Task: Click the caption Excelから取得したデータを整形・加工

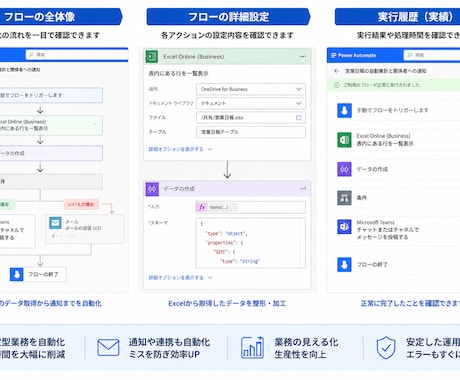Action: pyautogui.click(x=227, y=303)
